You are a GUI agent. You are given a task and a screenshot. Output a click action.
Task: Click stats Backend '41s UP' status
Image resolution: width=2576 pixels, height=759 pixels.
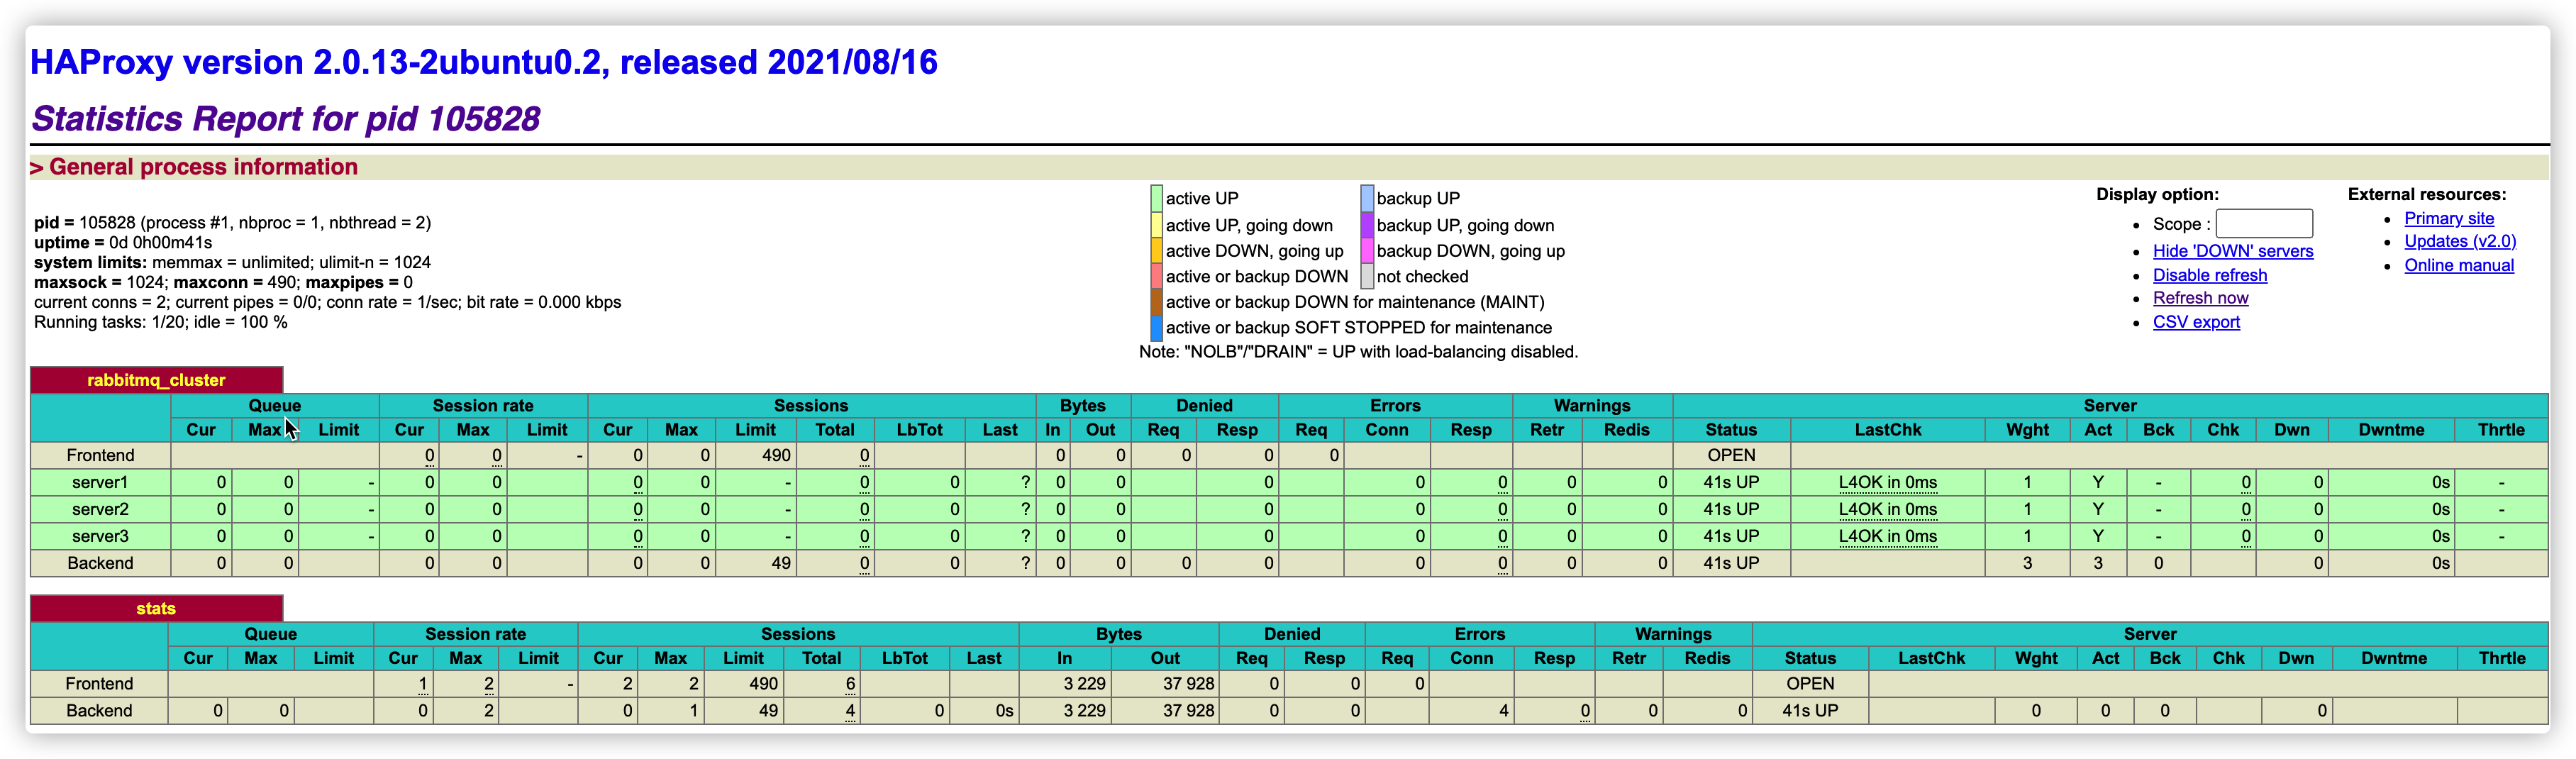click(1810, 710)
